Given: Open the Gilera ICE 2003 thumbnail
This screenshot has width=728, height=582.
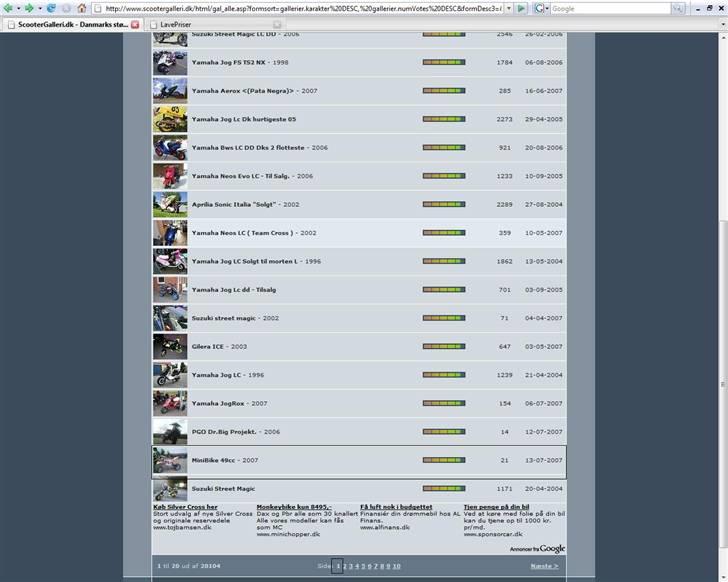Looking at the screenshot, I should [170, 346].
